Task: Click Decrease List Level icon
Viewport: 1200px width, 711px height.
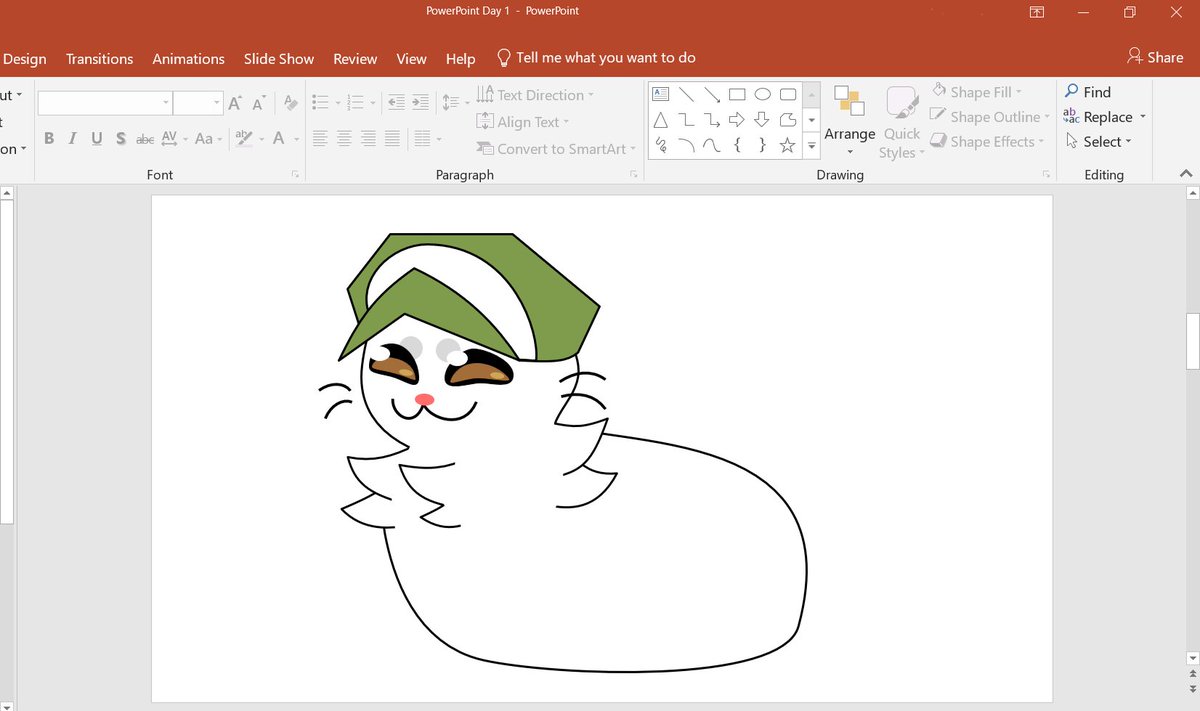Action: 396,103
